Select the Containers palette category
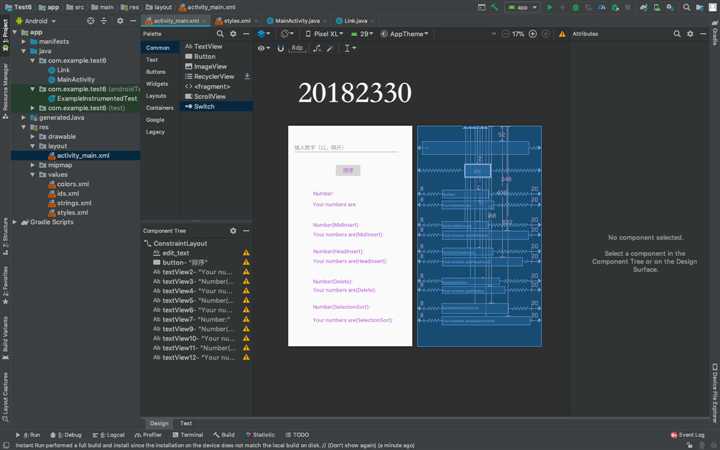The height and width of the screenshot is (450, 720). click(160, 108)
